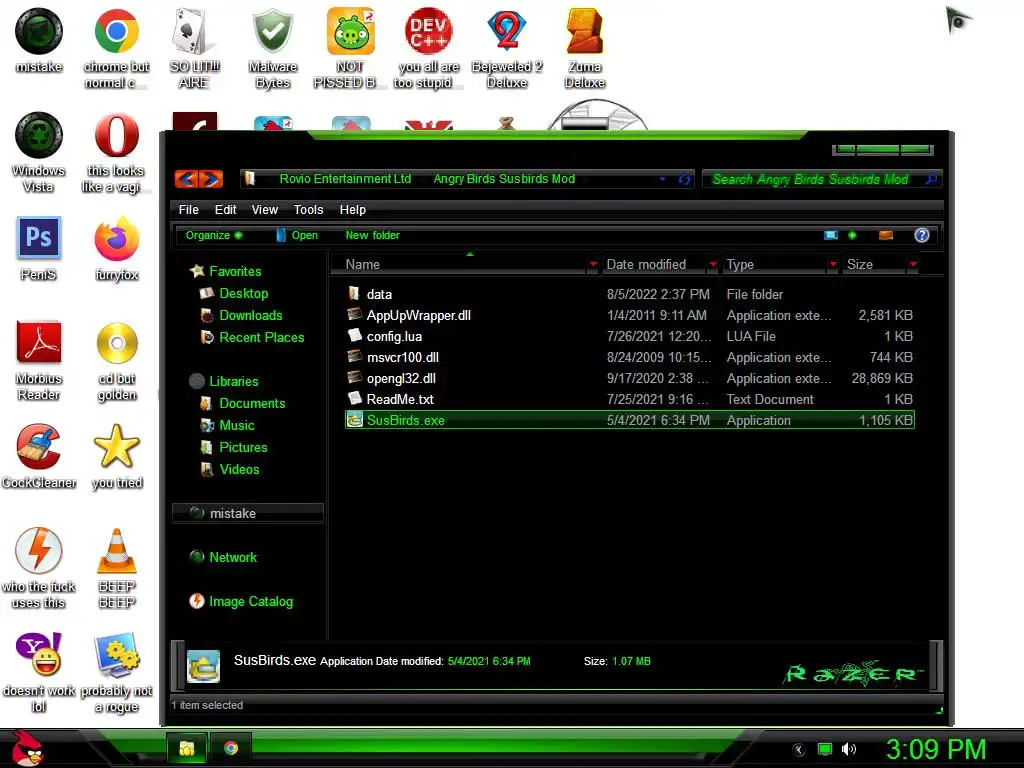Click the Chrome taskbar button

click(x=231, y=748)
